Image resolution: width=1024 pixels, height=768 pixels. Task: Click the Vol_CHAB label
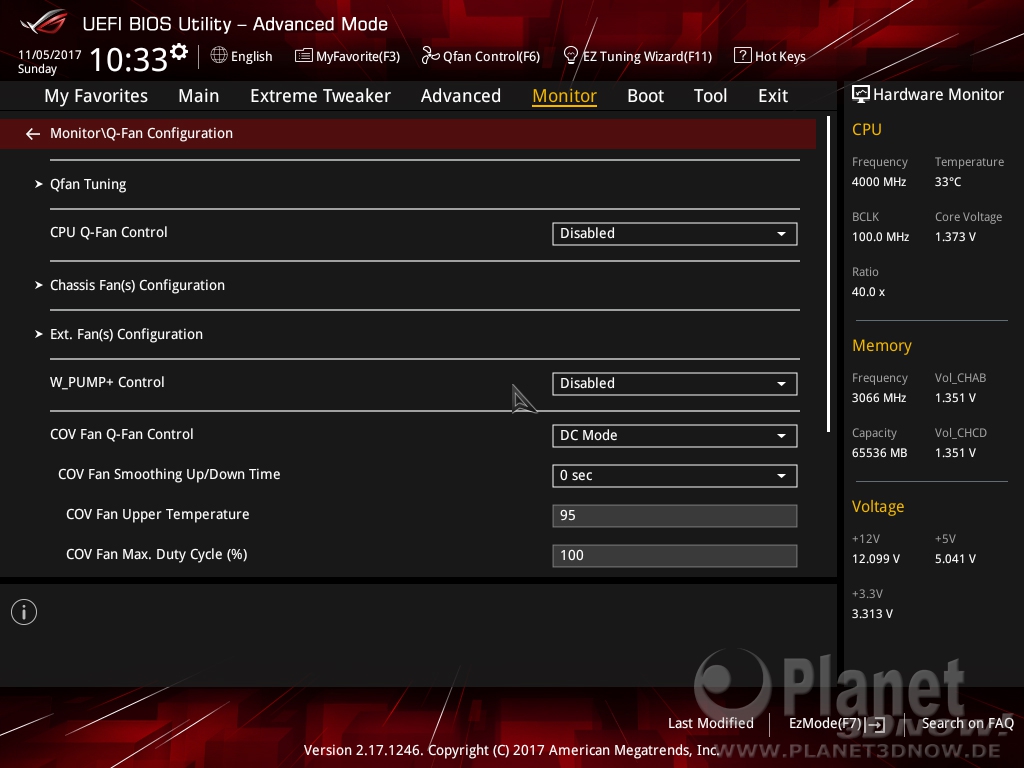coord(960,378)
